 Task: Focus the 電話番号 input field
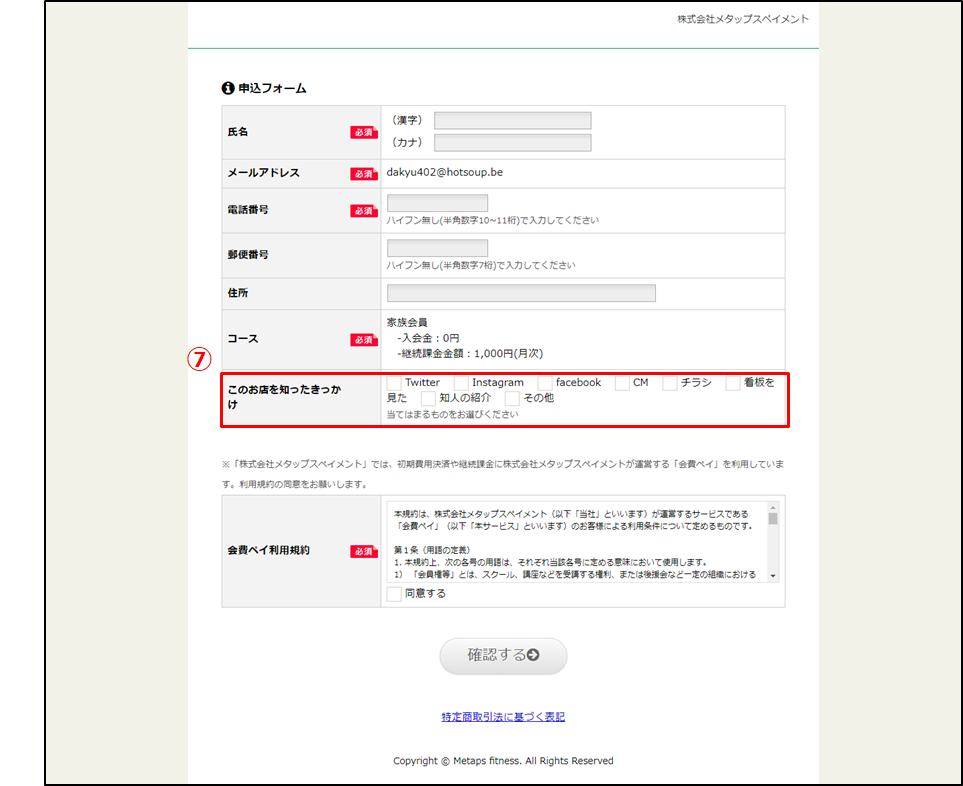click(437, 203)
